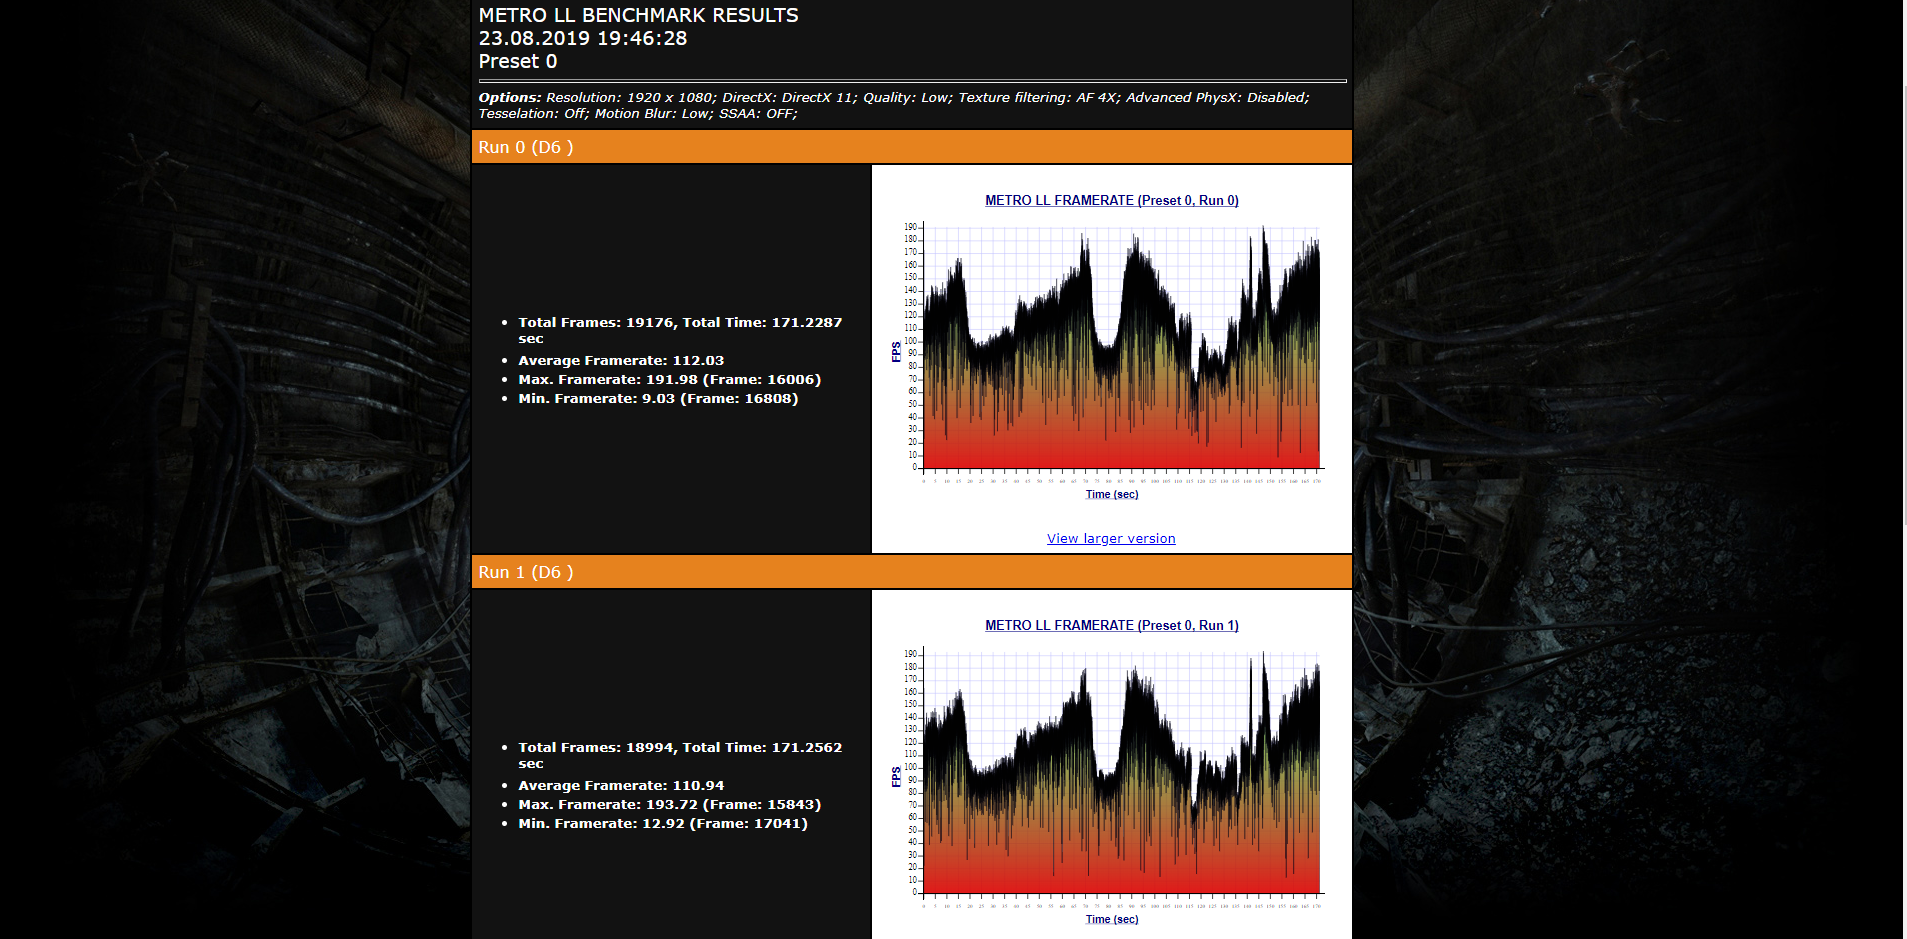The height and width of the screenshot is (939, 1907).
Task: Click Min. Framerate: 12.92 line
Action: pos(663,823)
